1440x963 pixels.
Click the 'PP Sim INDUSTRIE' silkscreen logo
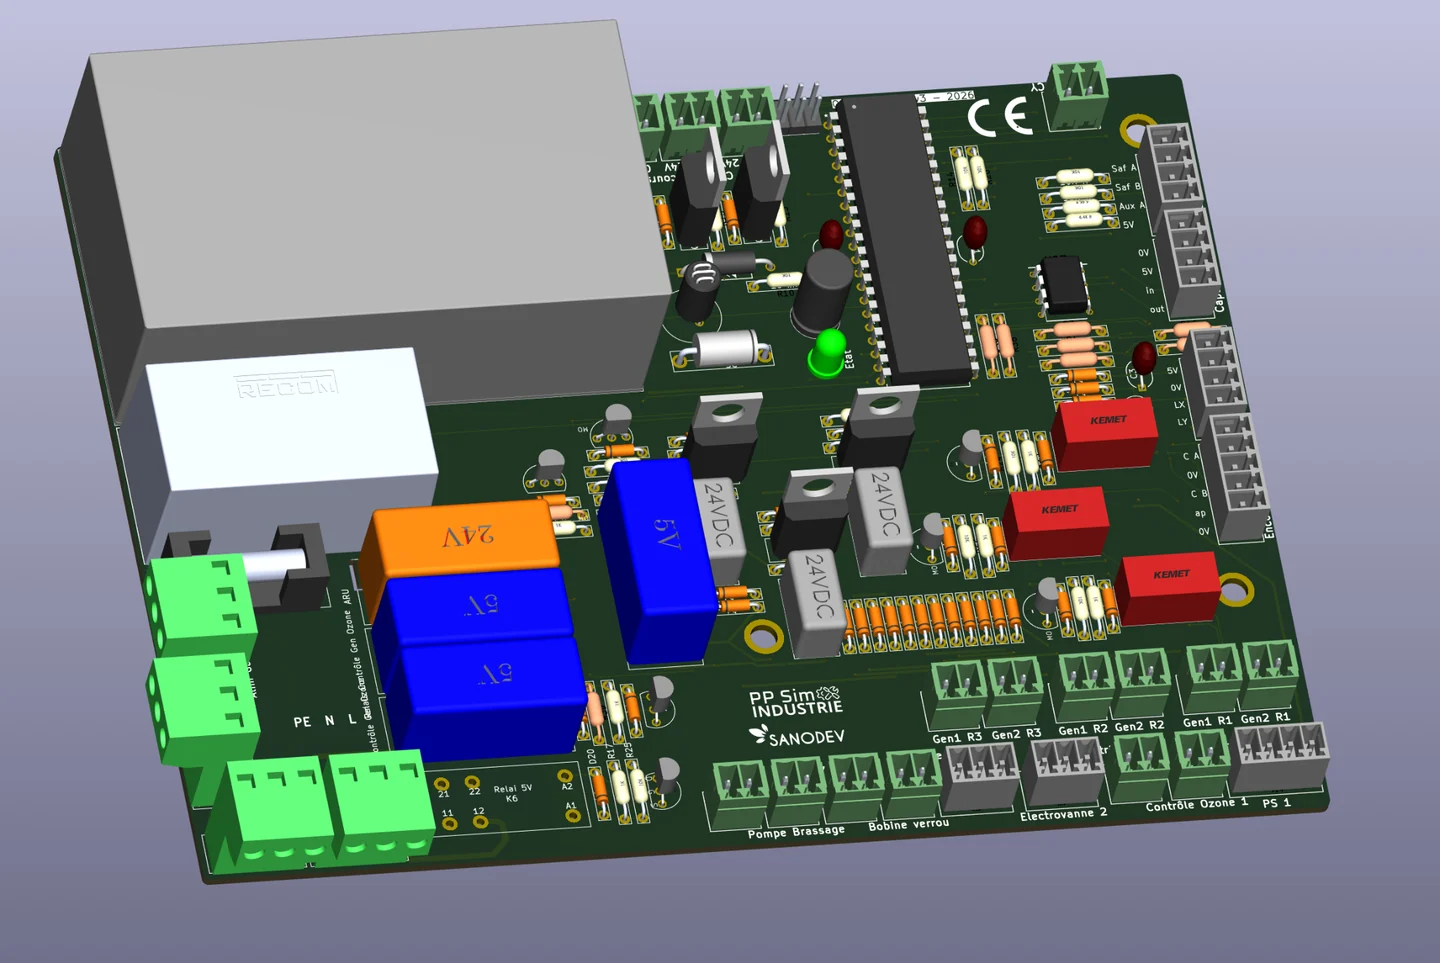pyautogui.click(x=797, y=701)
